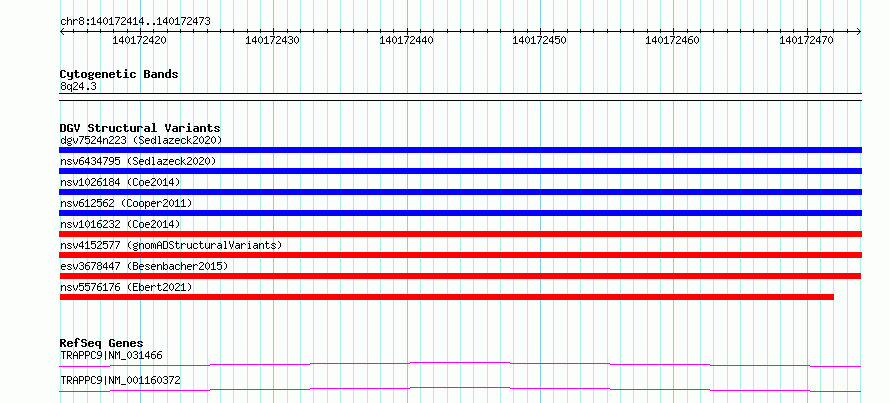The width and height of the screenshot is (890, 403).
Task: Select the blue bar under nsv612562
Action: pos(460,213)
